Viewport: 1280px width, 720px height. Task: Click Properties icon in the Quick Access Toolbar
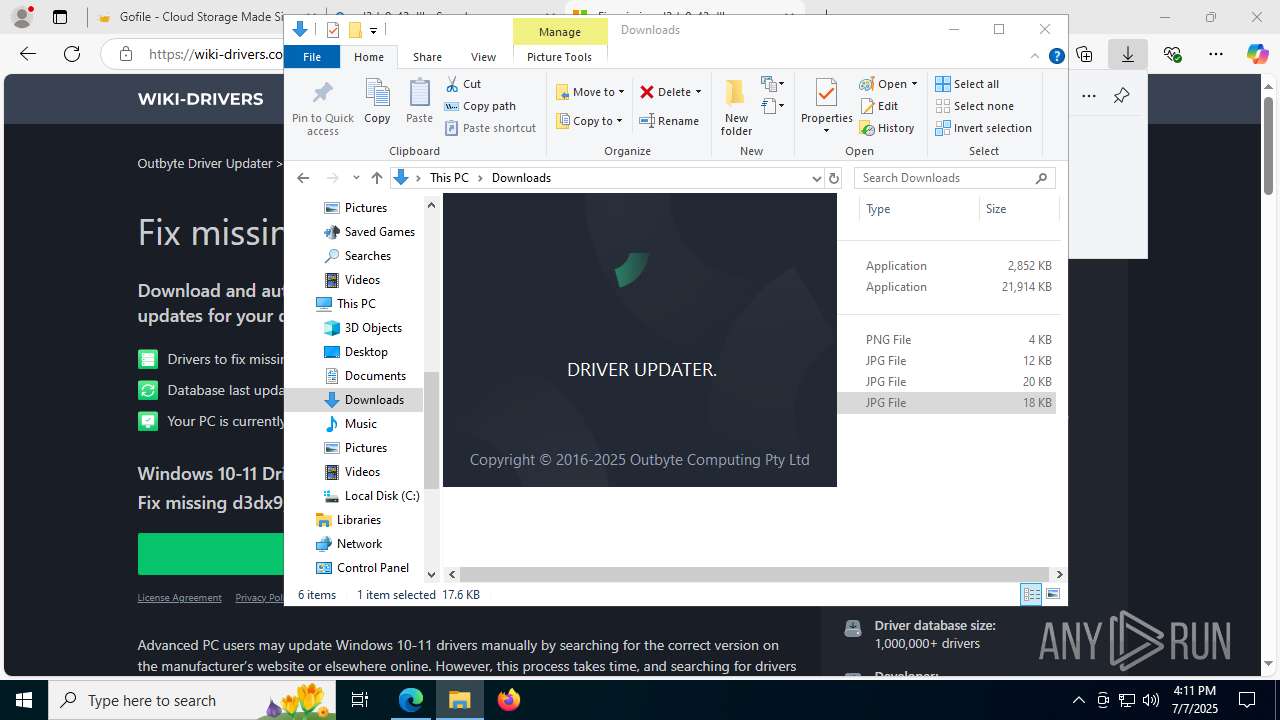tap(333, 30)
